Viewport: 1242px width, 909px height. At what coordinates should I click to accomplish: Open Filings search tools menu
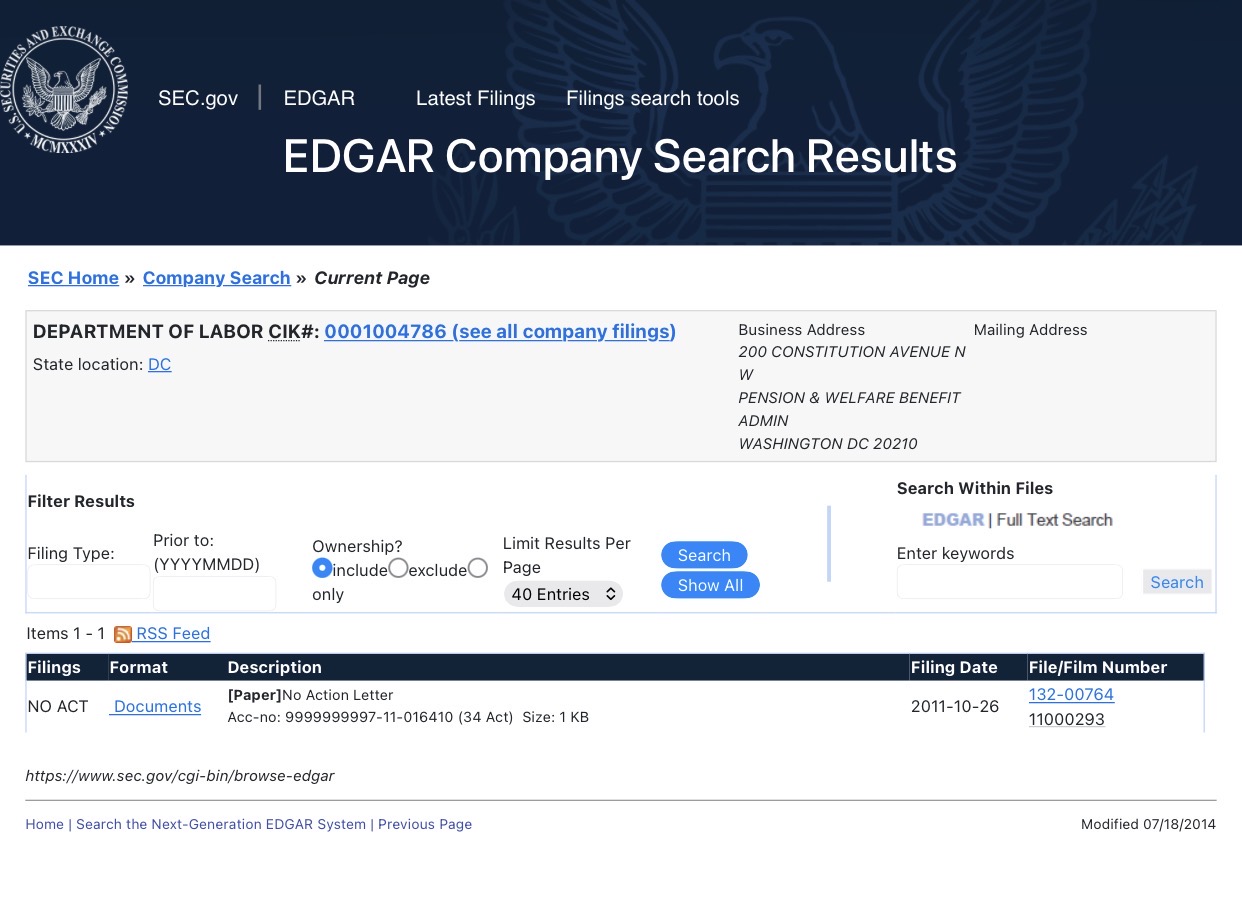(652, 98)
